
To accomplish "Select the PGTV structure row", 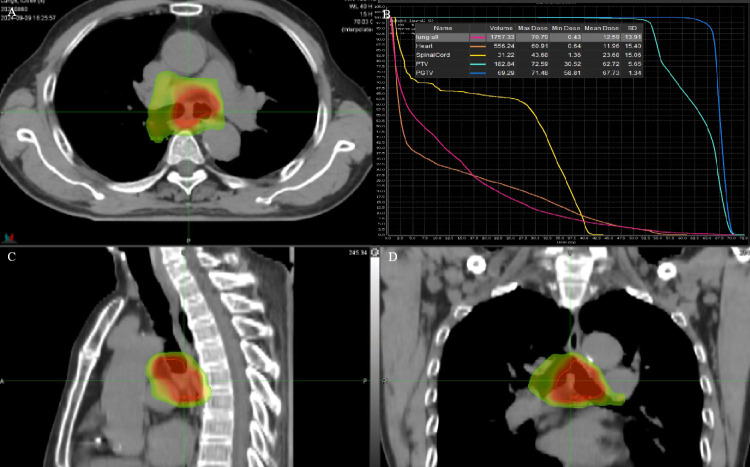I will 528,73.
